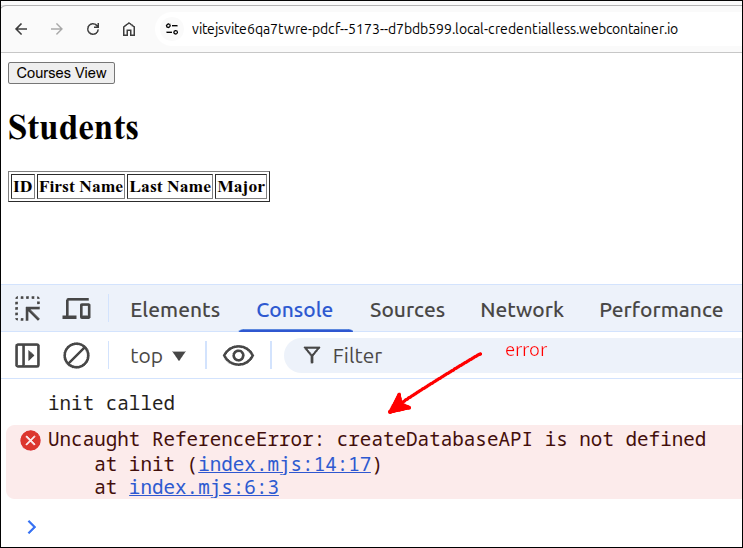Show the console sidebar panel icon
743x548 pixels.
point(28,355)
